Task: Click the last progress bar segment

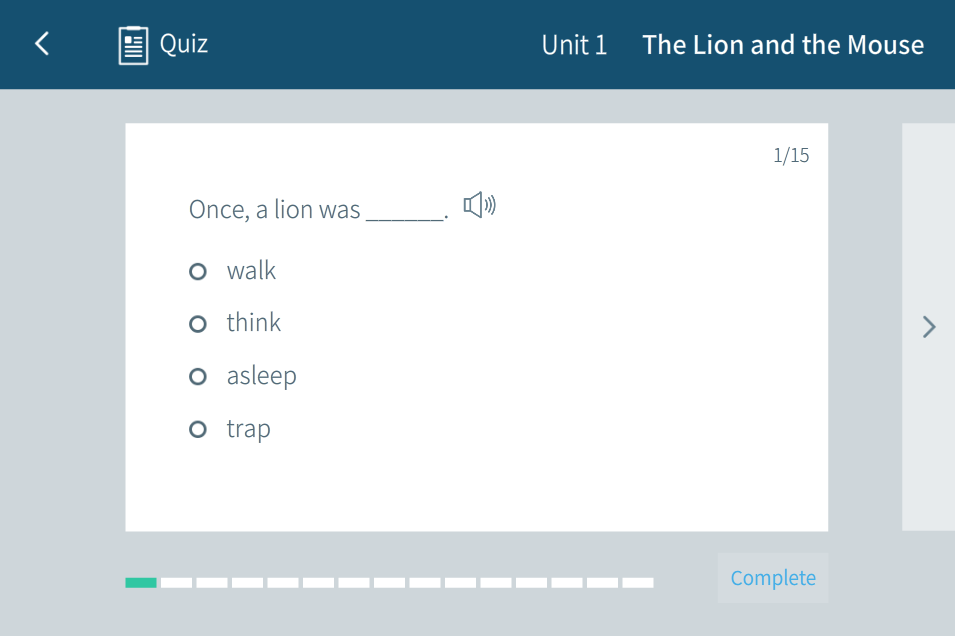Action: pyautogui.click(x=638, y=582)
